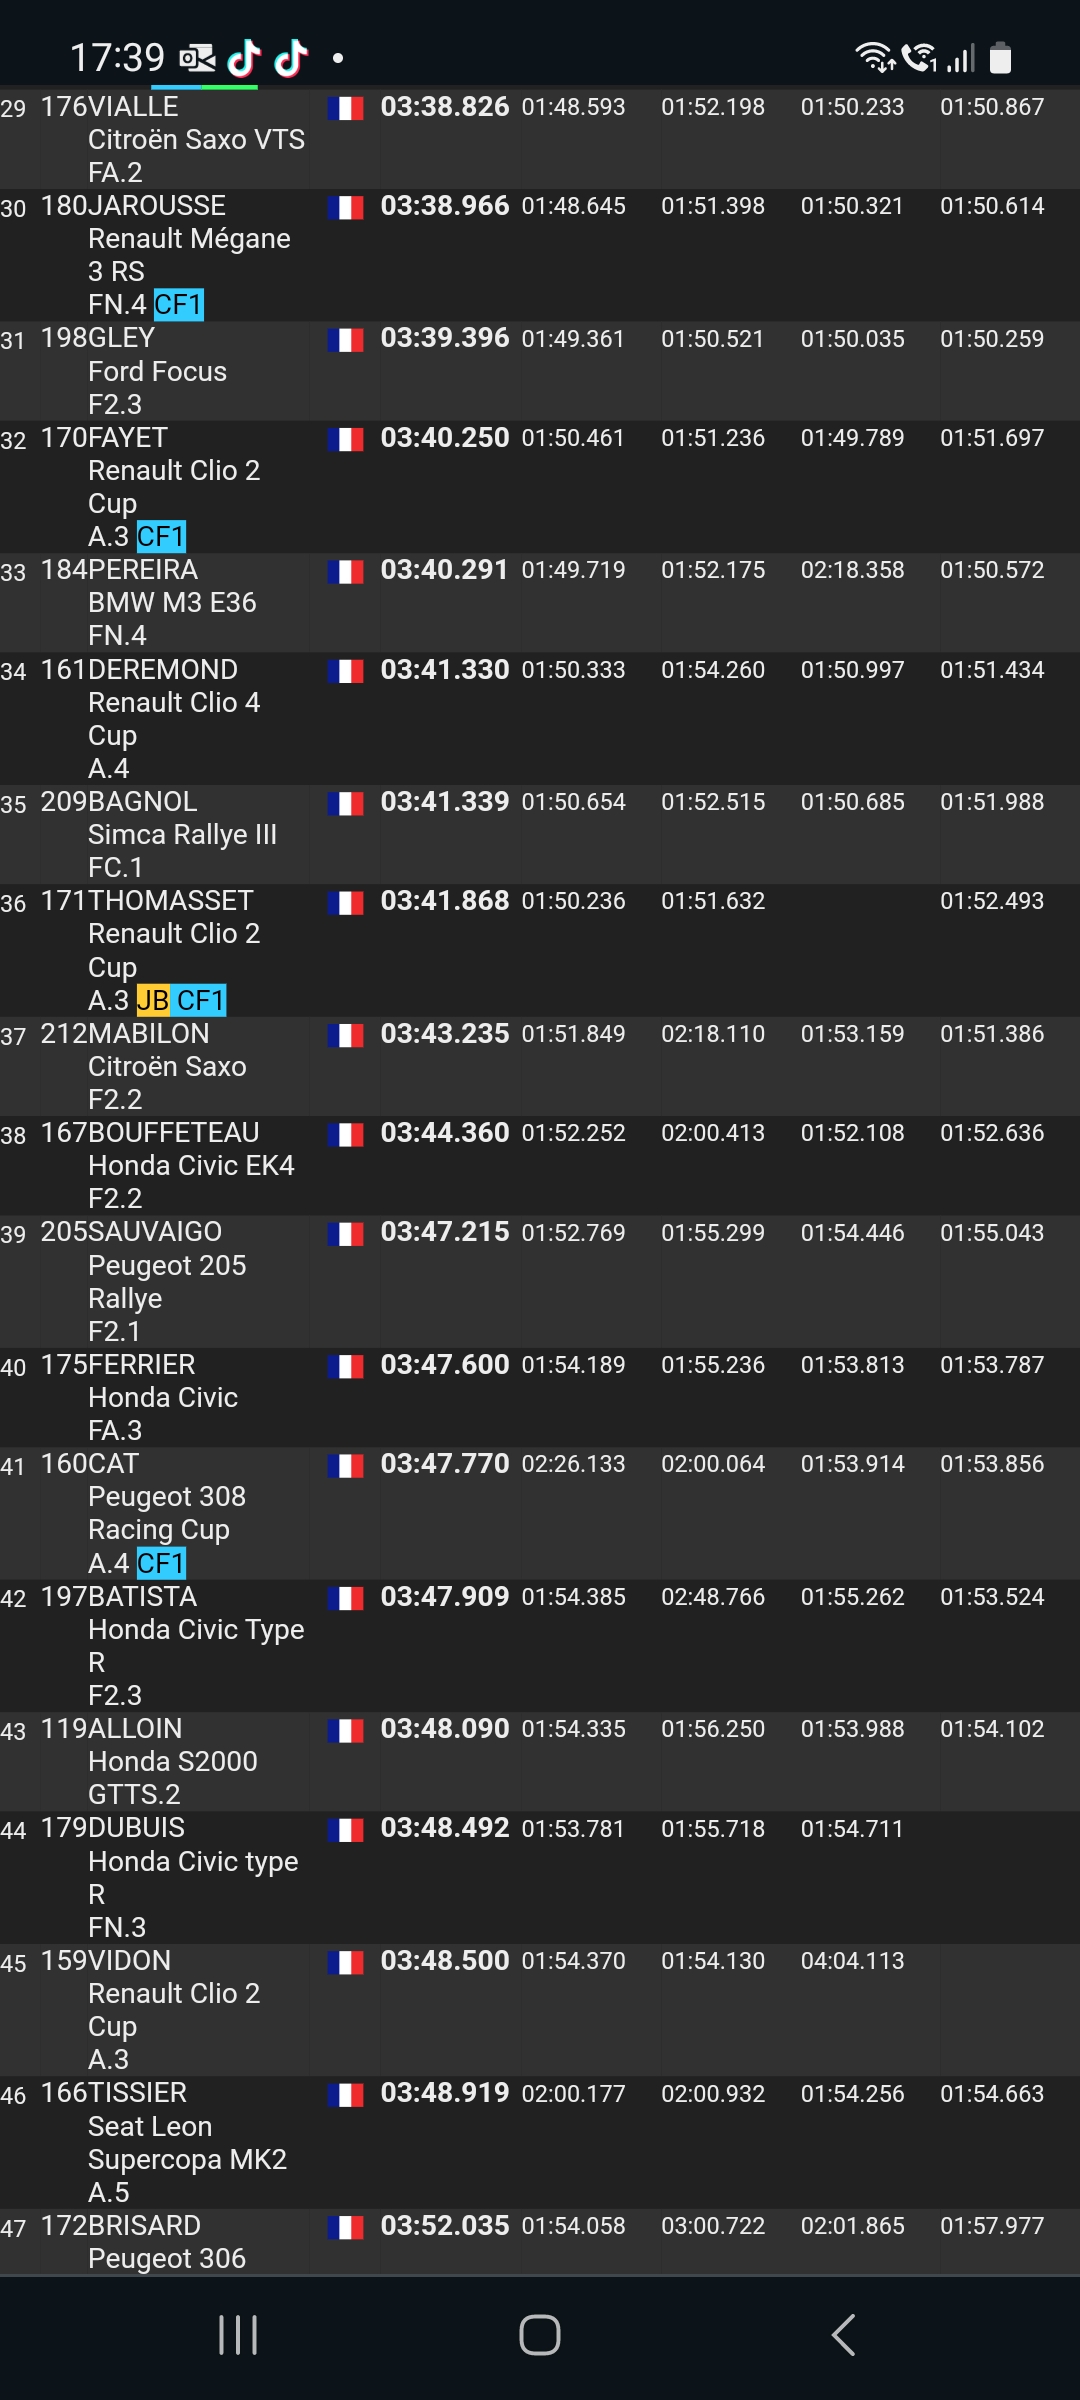Open the recent apps navigation button

(x=238, y=2335)
